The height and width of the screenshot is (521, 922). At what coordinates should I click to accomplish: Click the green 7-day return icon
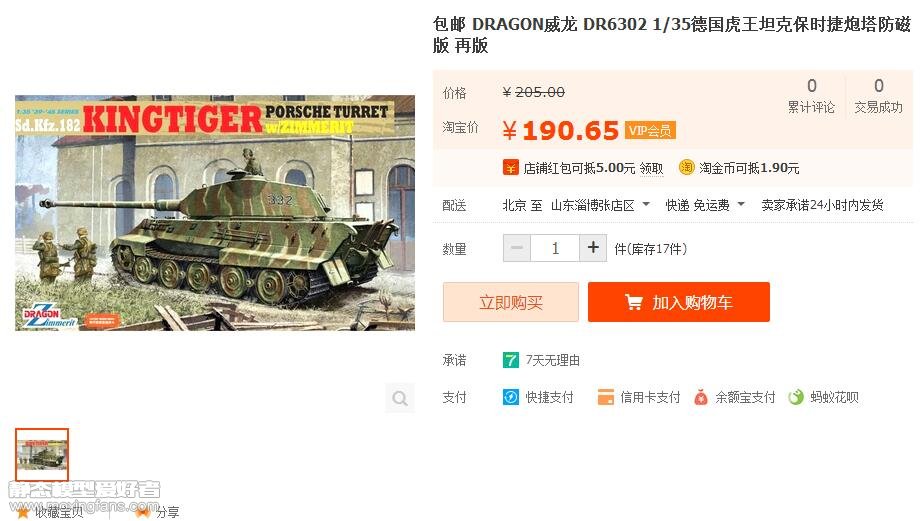510,360
